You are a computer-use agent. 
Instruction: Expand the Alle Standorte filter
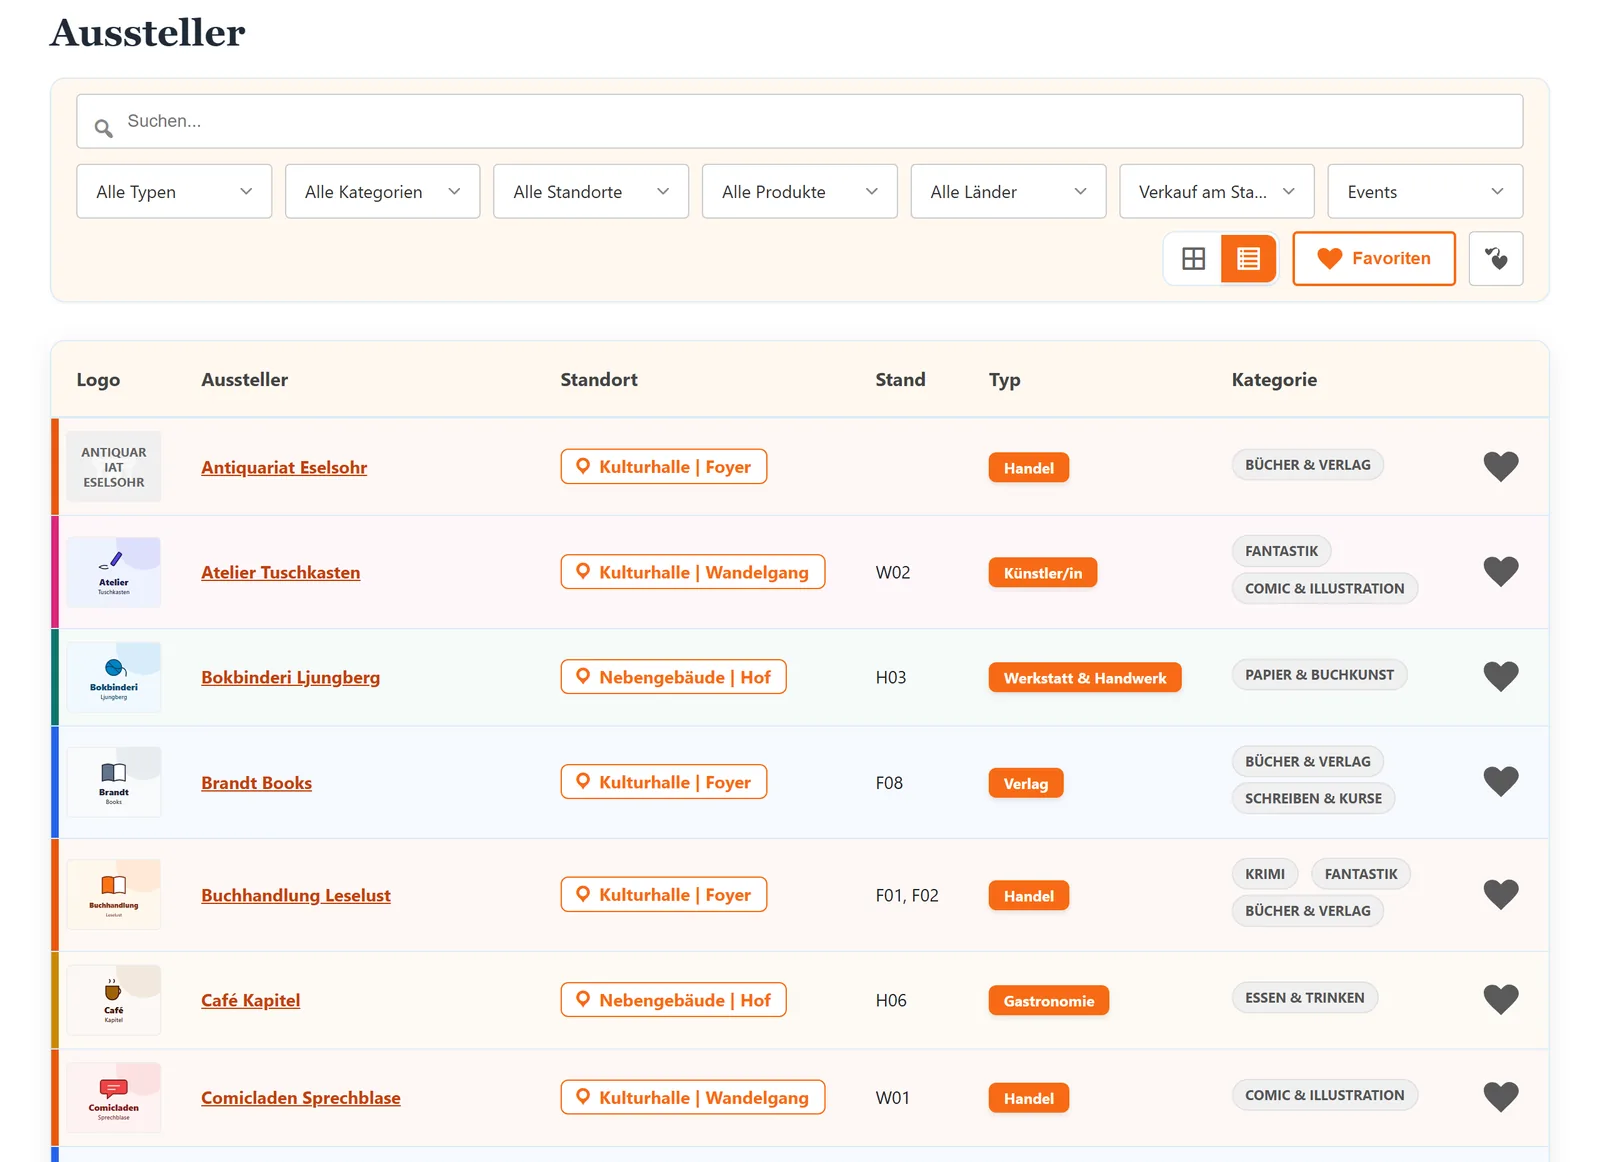pyautogui.click(x=591, y=191)
